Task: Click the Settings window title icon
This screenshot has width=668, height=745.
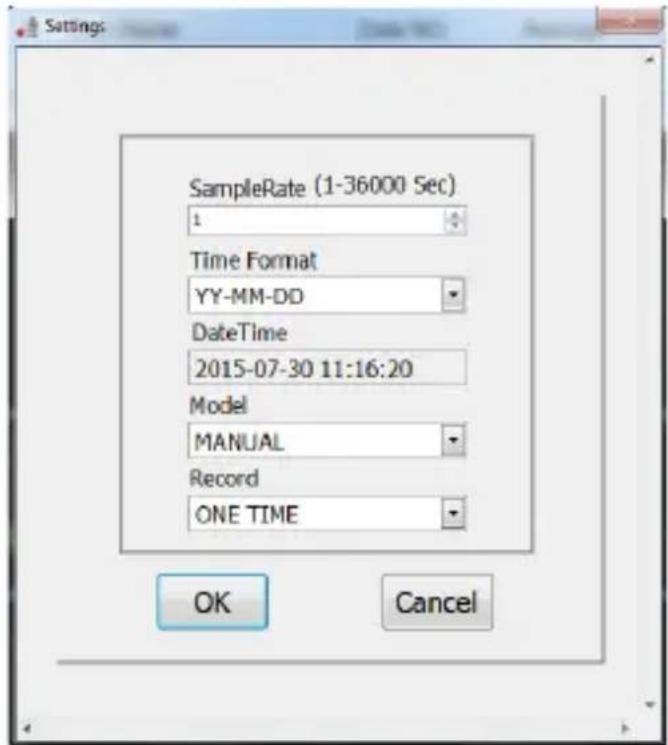Action: (27, 27)
